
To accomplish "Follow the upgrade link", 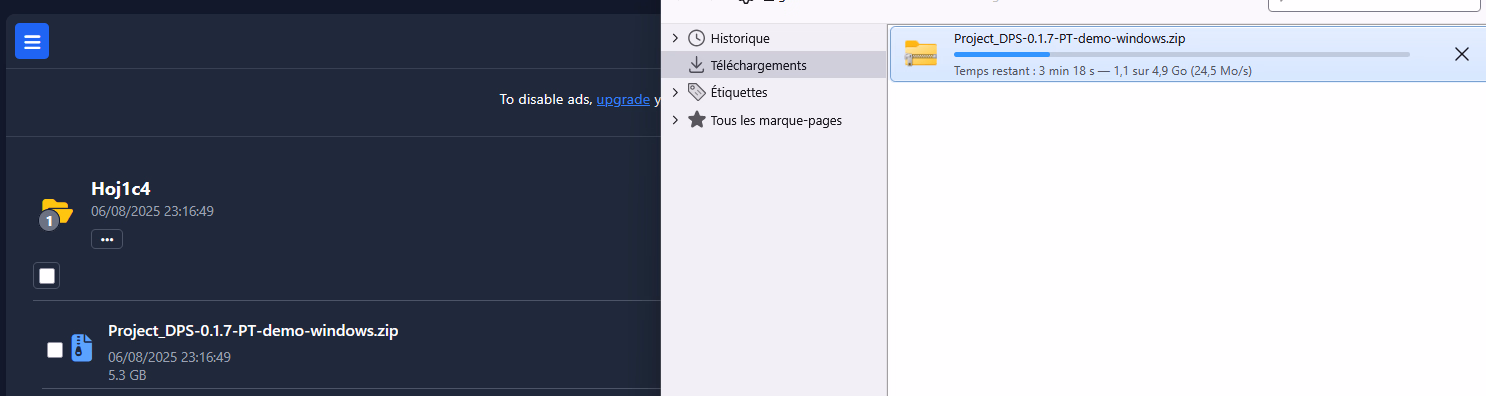I will [x=623, y=100].
